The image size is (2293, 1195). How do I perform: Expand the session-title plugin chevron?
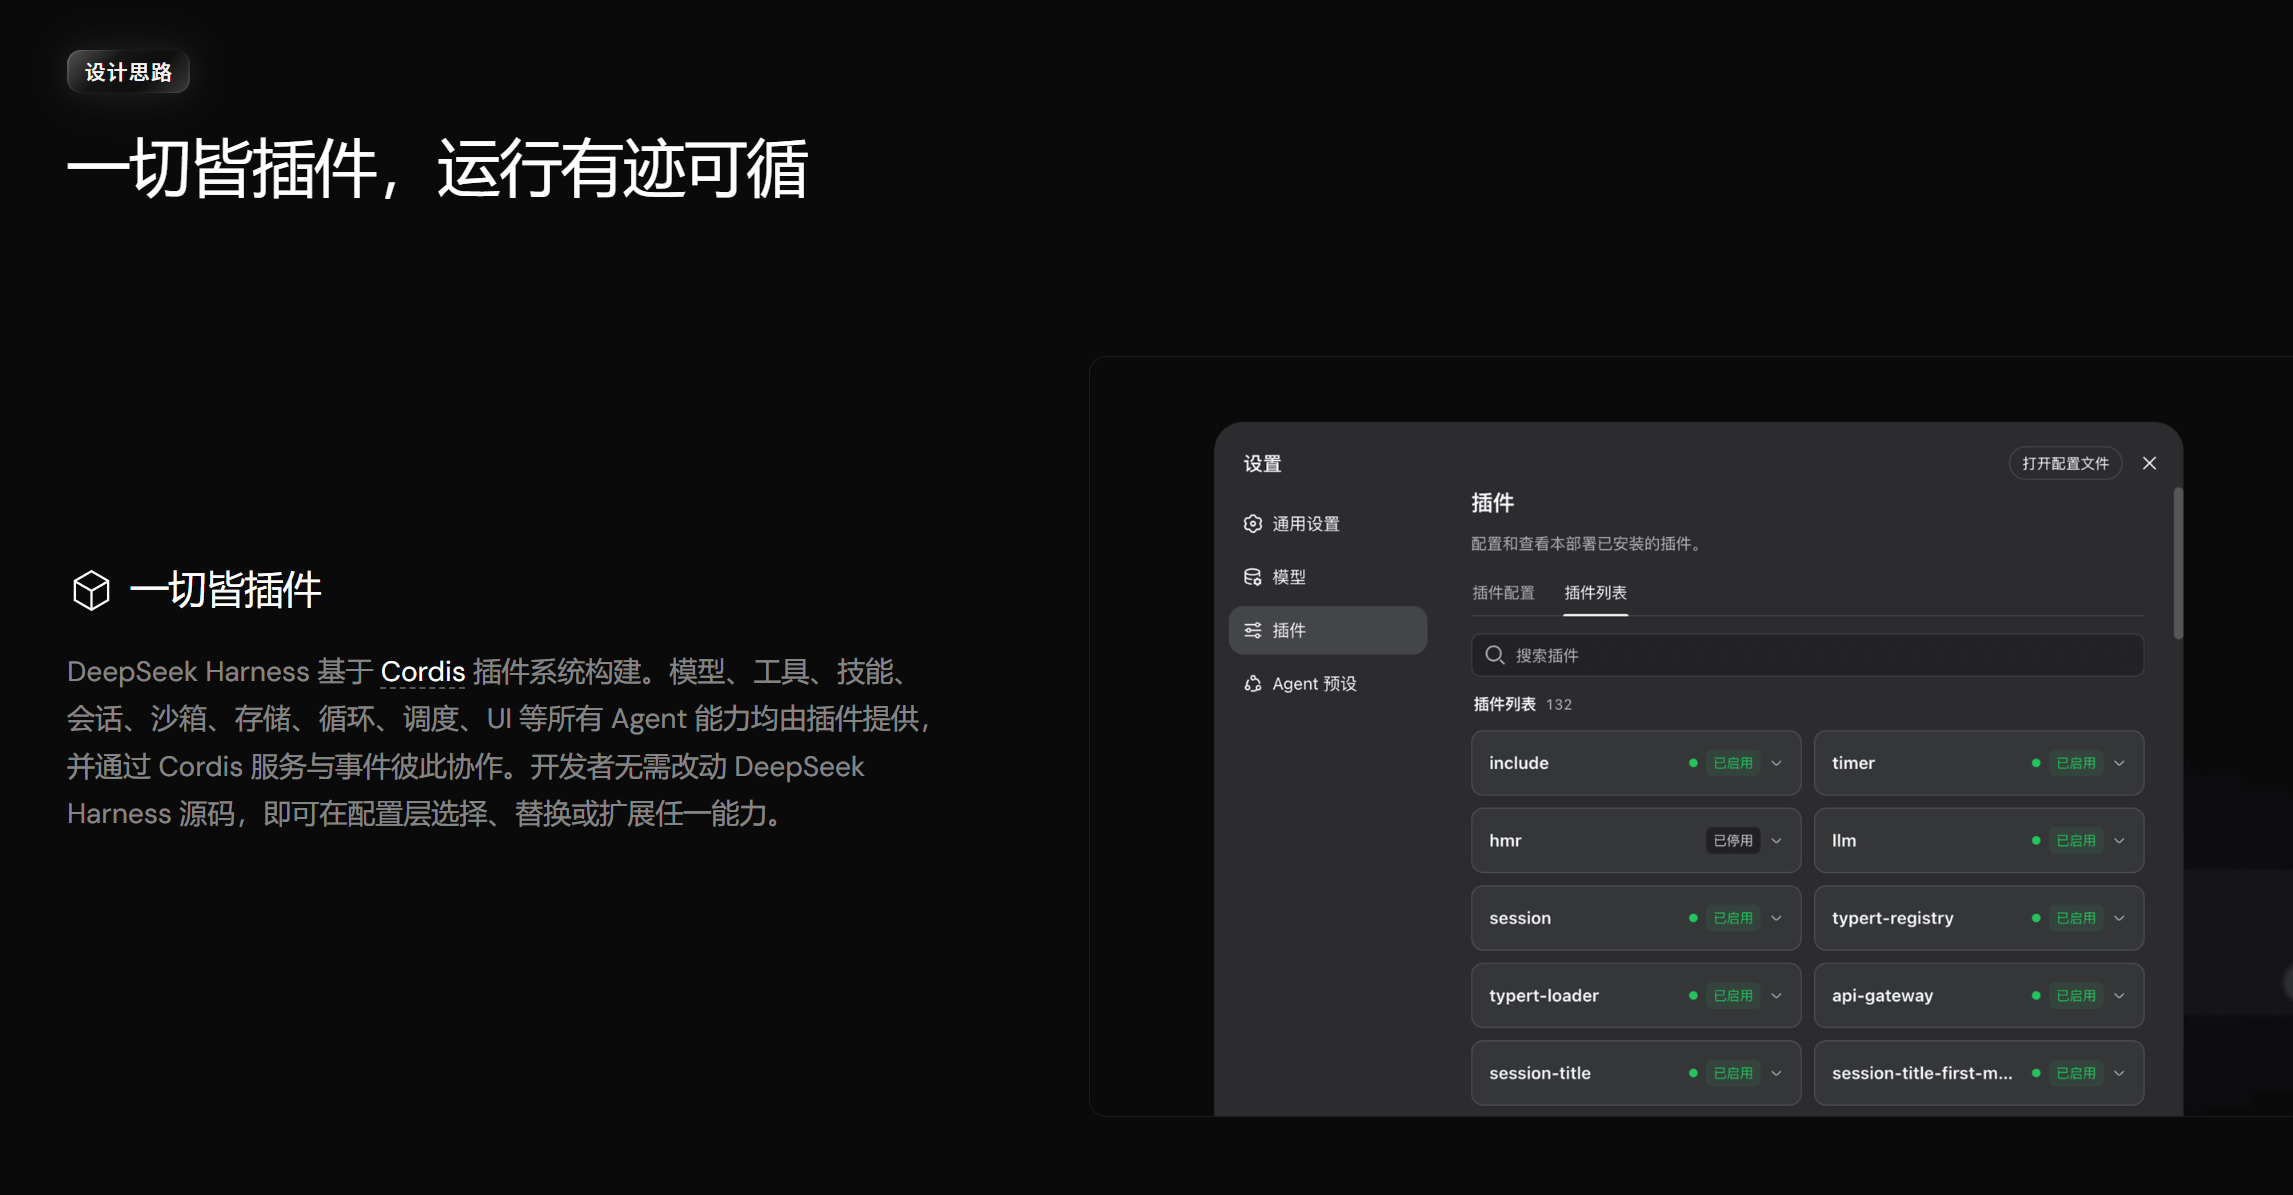1776,1073
